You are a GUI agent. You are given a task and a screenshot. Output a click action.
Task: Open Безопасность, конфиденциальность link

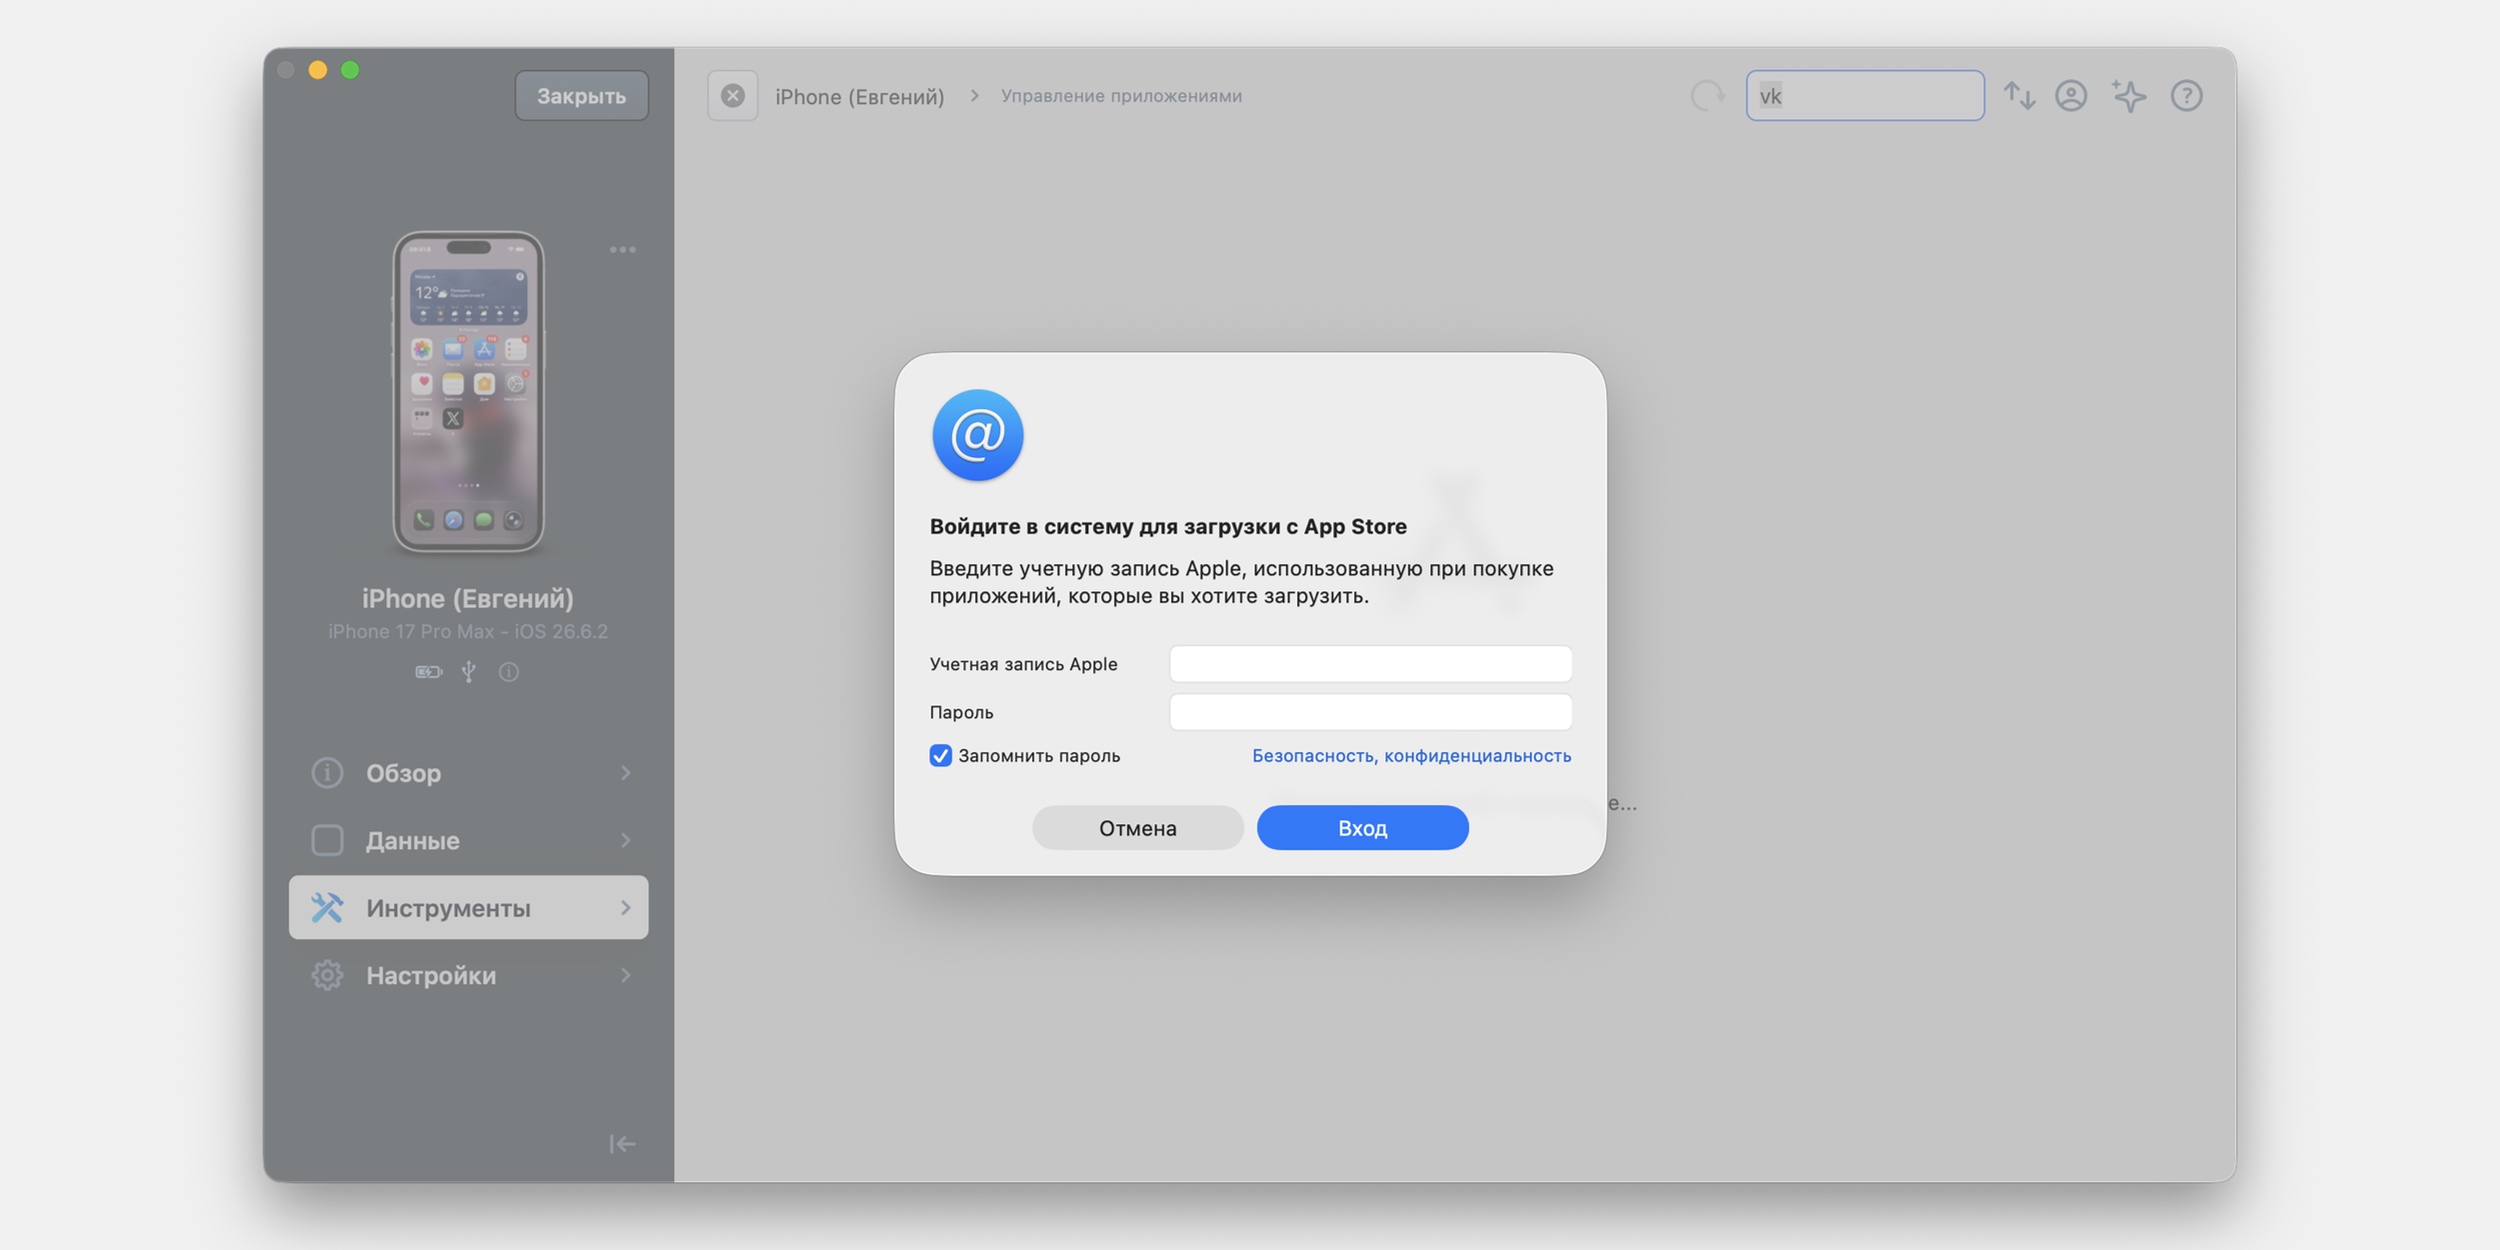pos(1411,756)
